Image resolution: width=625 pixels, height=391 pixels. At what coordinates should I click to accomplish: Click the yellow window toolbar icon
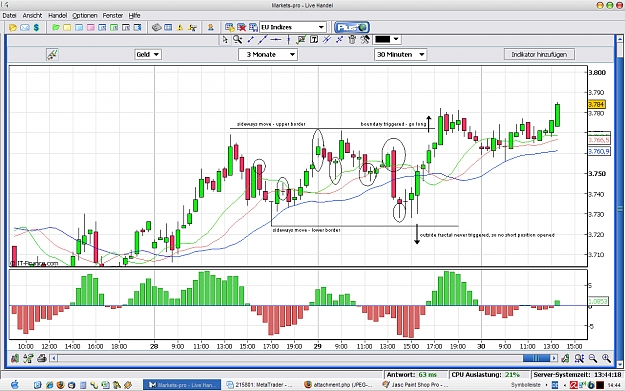tap(67, 28)
